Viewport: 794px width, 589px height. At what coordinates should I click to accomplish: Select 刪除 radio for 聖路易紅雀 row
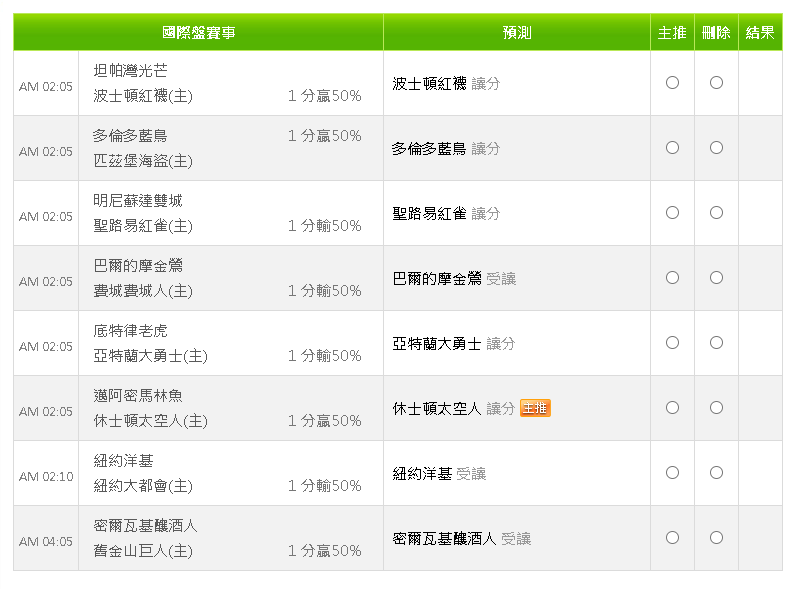coord(716,213)
